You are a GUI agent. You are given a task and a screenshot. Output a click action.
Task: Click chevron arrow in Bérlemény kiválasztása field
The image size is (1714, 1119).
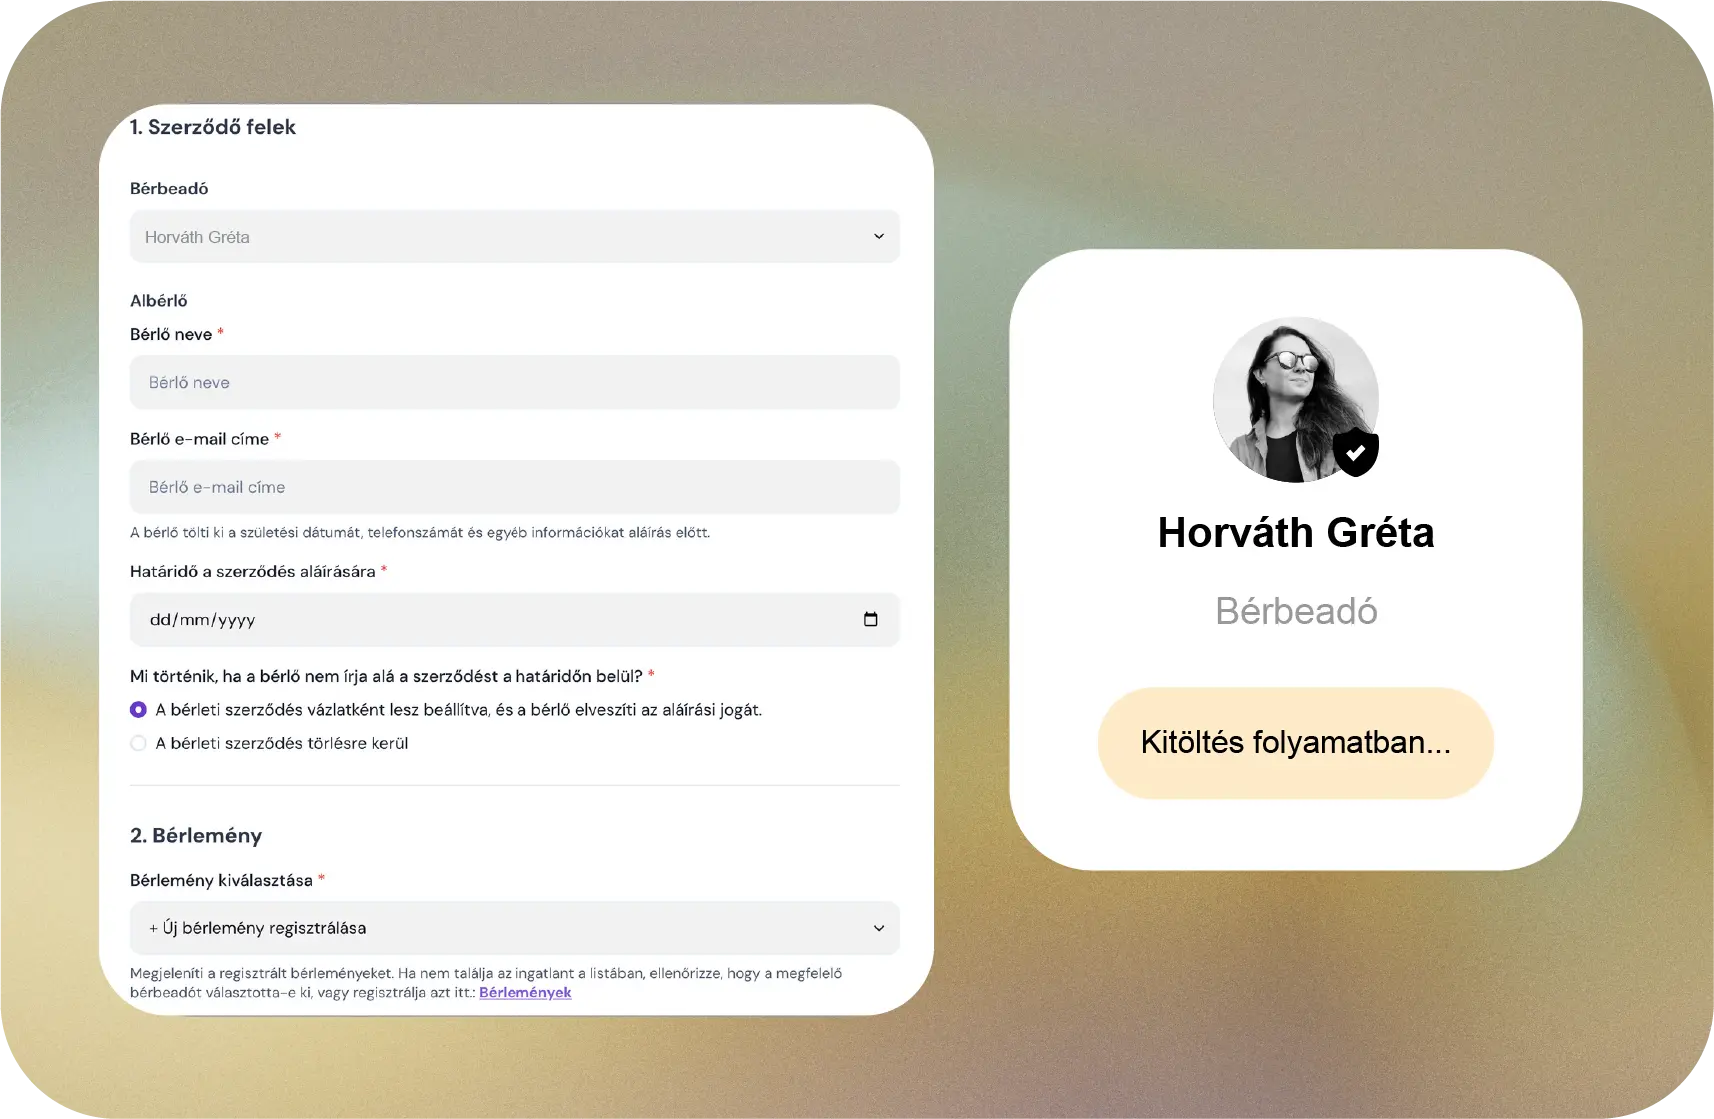tap(878, 928)
